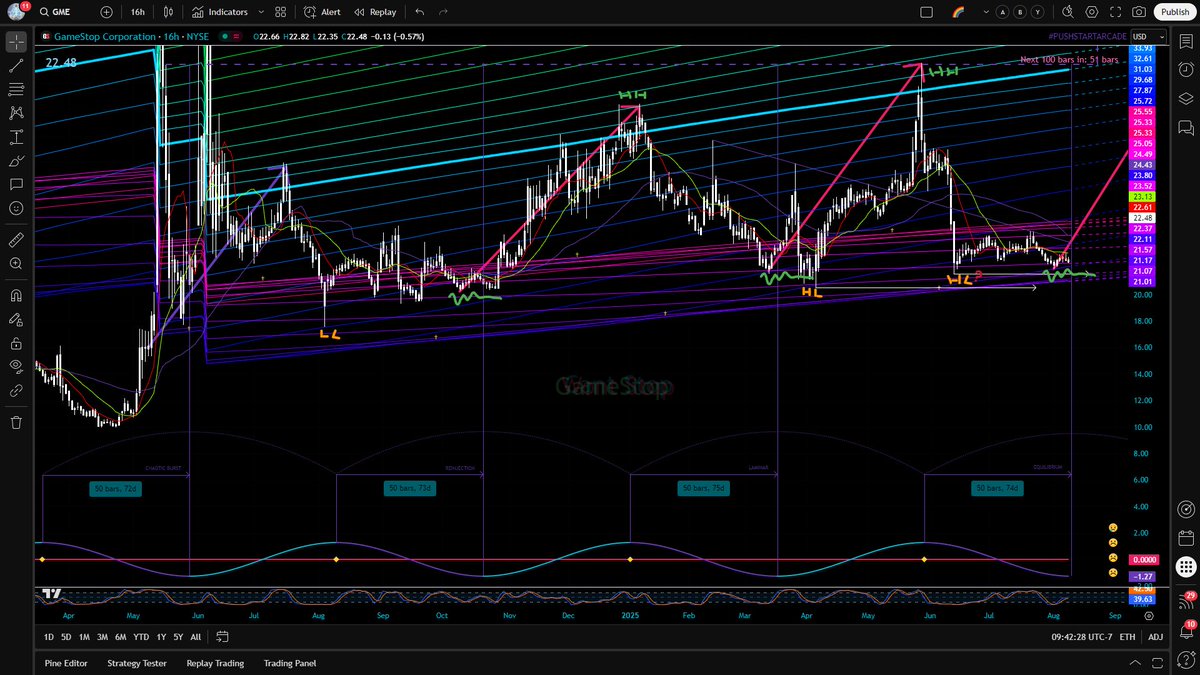Open the object tree layers panel
Image resolution: width=1200 pixels, height=675 pixels.
point(1185,98)
